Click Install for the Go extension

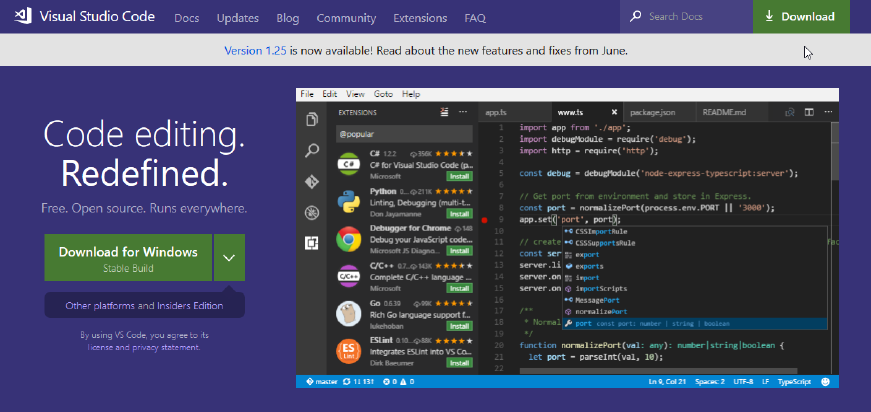(459, 326)
